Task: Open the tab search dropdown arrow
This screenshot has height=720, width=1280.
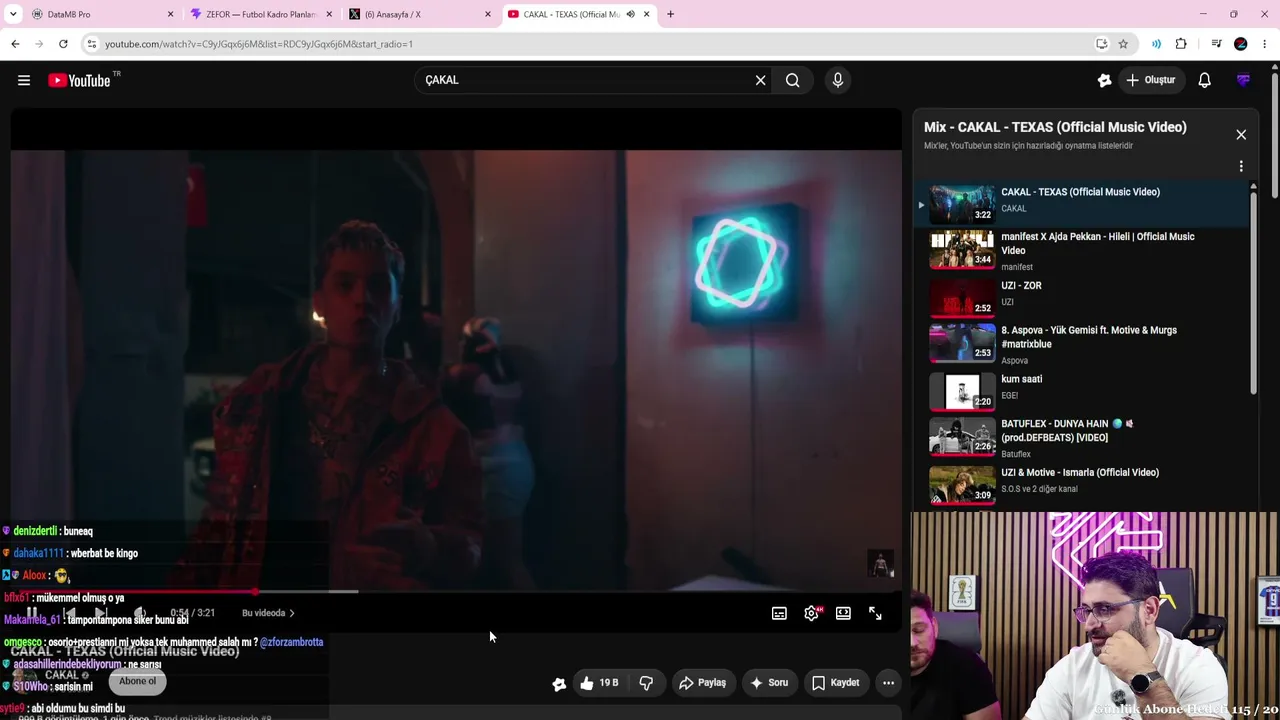Action: pyautogui.click(x=13, y=14)
